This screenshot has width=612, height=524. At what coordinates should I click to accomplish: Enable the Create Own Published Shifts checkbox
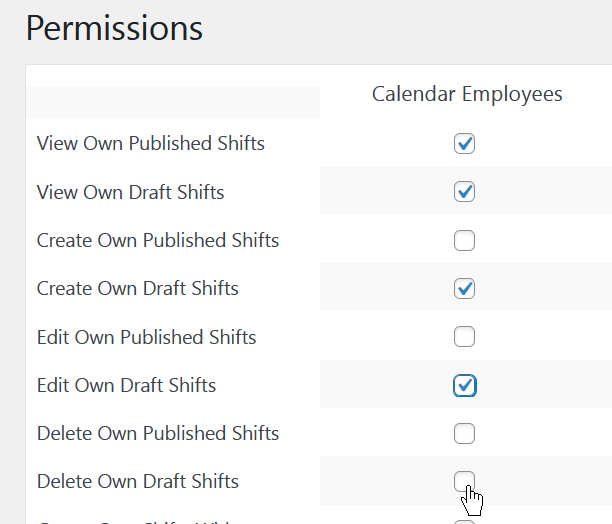[x=464, y=240]
